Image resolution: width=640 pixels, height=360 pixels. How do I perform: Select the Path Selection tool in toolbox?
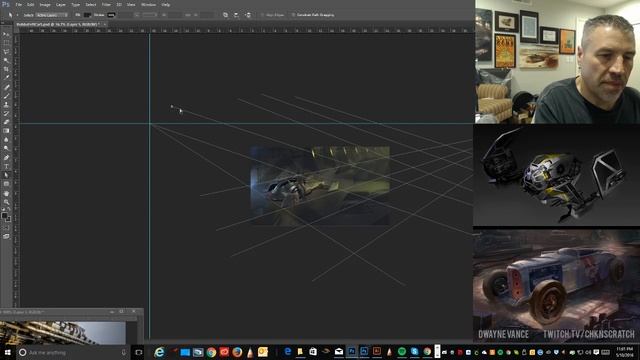[x=6, y=175]
